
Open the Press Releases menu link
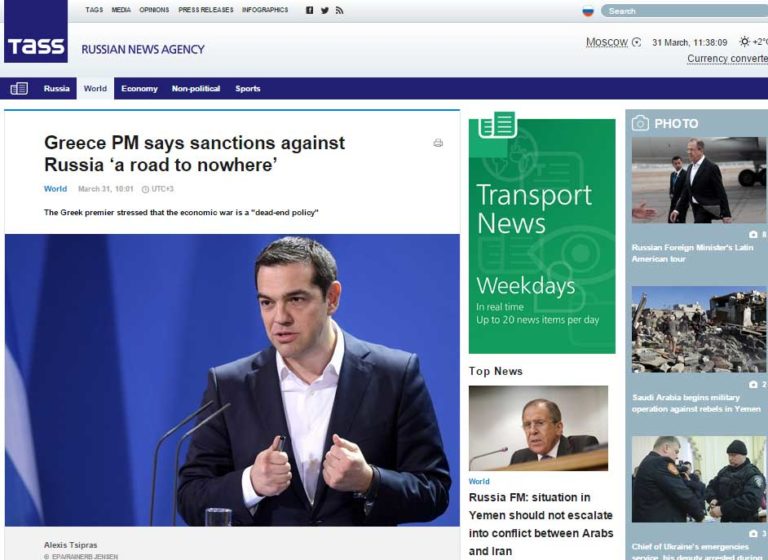click(206, 10)
